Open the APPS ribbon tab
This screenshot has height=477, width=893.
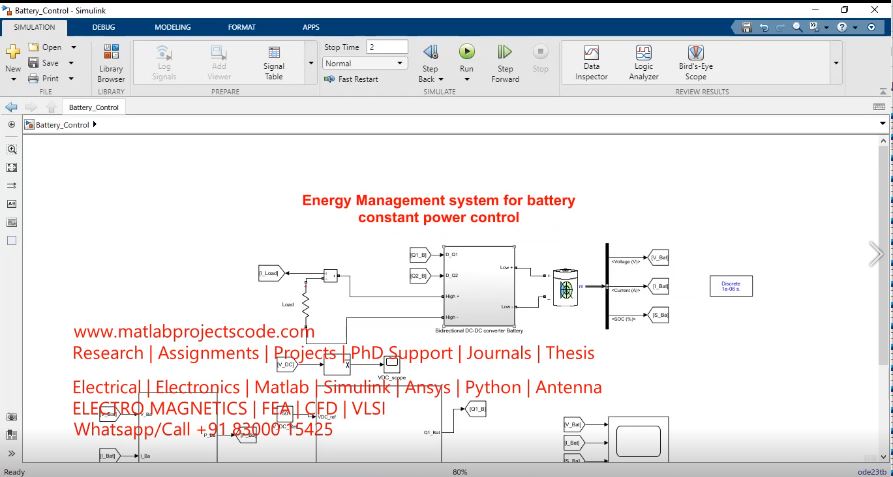pos(311,27)
